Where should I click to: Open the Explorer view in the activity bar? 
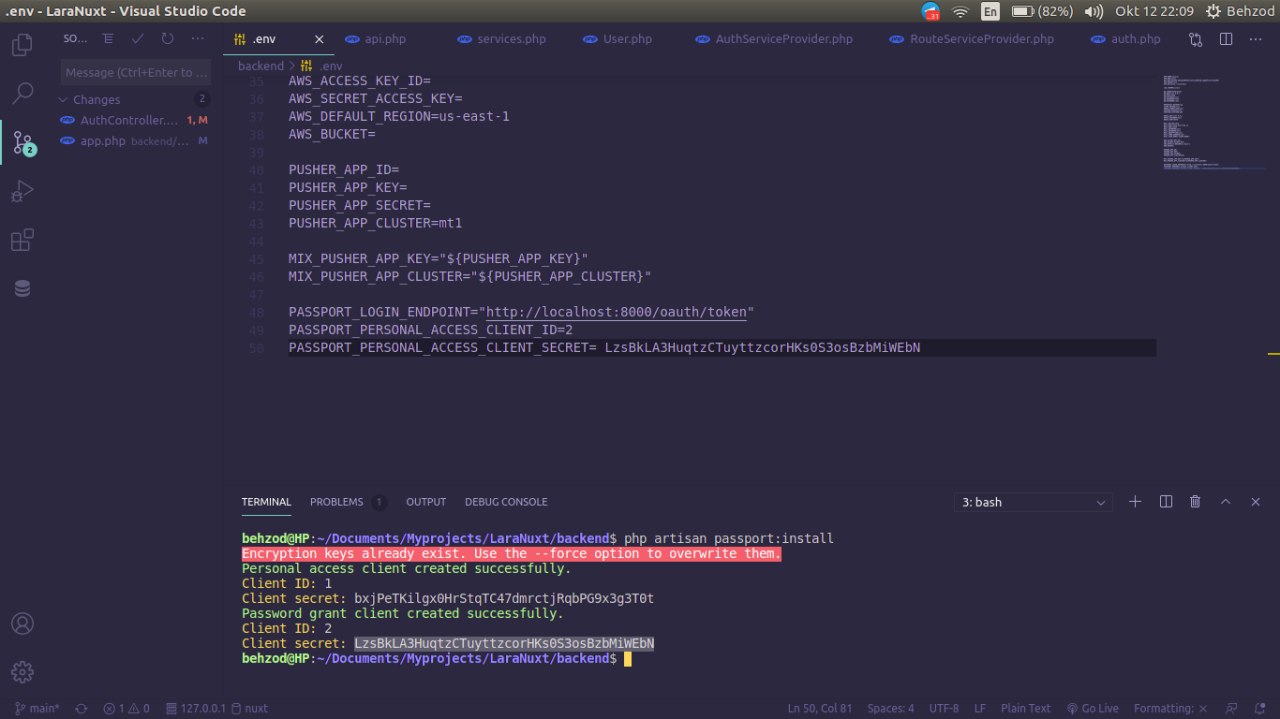[22, 45]
